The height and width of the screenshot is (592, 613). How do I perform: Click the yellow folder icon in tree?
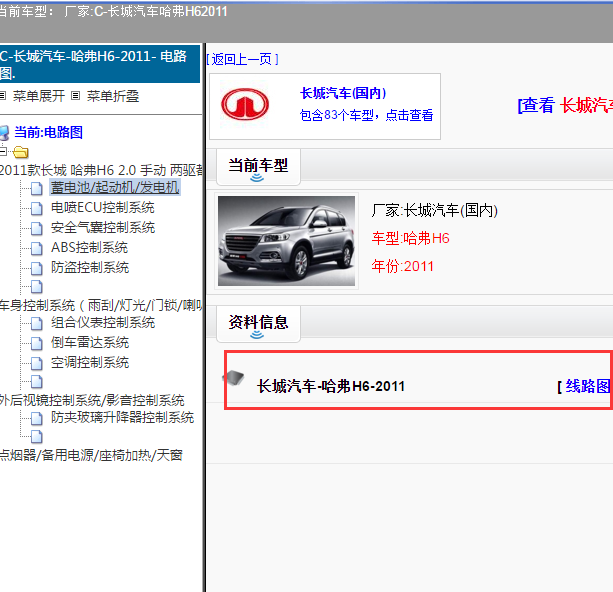[20, 152]
